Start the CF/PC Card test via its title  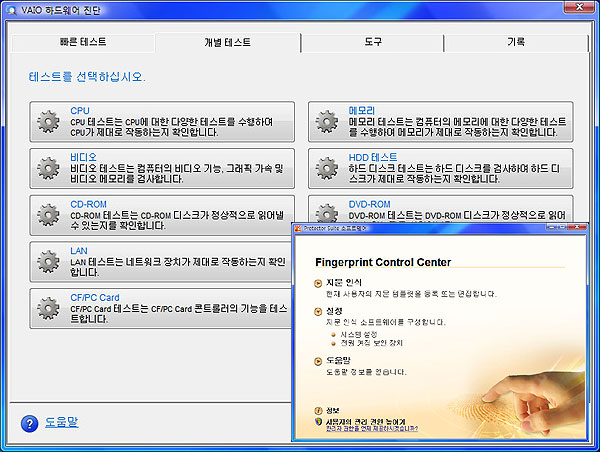coord(95,298)
